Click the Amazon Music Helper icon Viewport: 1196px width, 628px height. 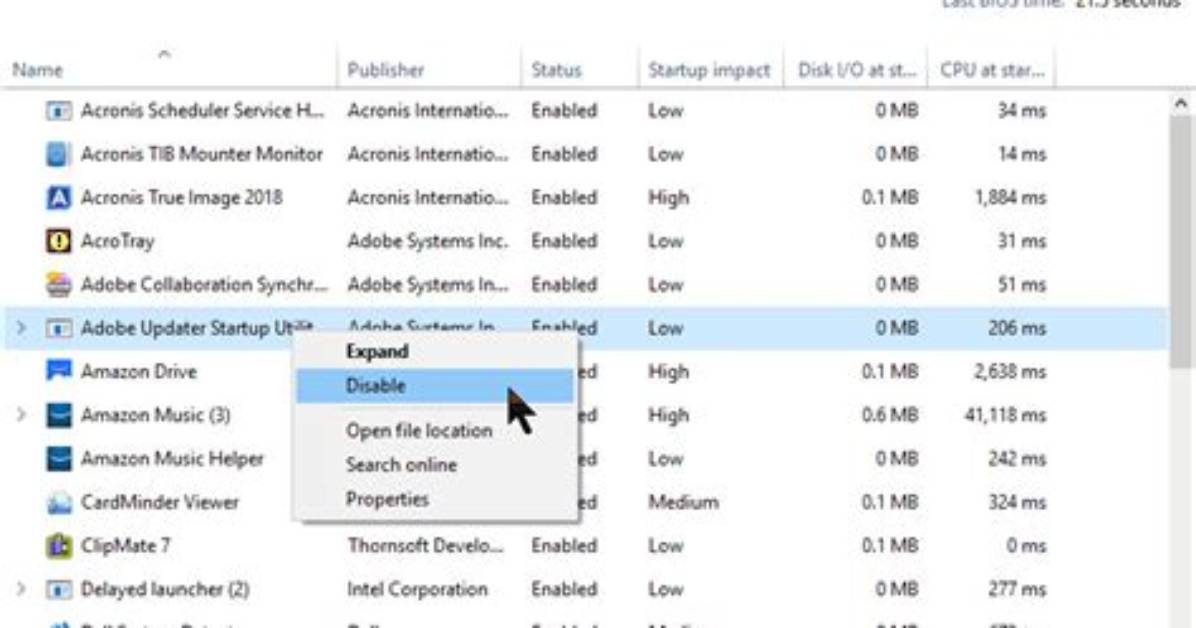59,459
